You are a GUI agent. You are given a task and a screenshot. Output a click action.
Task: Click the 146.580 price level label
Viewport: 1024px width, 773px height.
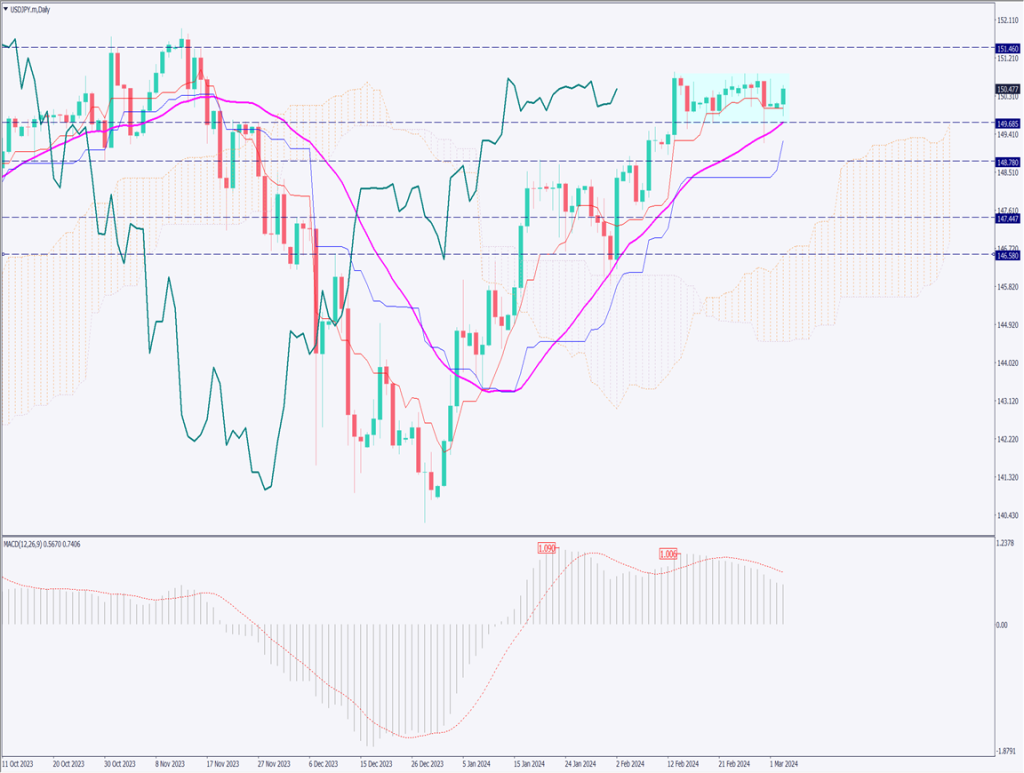point(1007,255)
